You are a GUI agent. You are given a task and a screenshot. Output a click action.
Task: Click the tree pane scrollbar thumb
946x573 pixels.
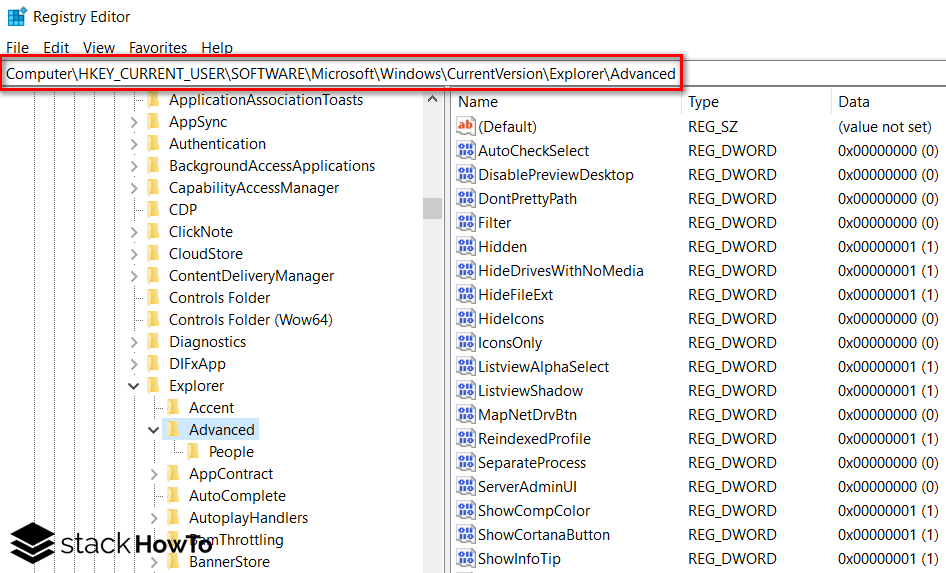pos(432,208)
